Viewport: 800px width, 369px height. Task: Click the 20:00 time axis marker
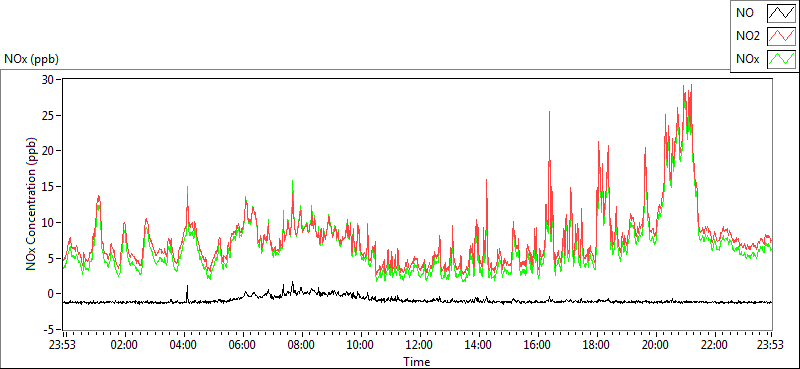655,344
